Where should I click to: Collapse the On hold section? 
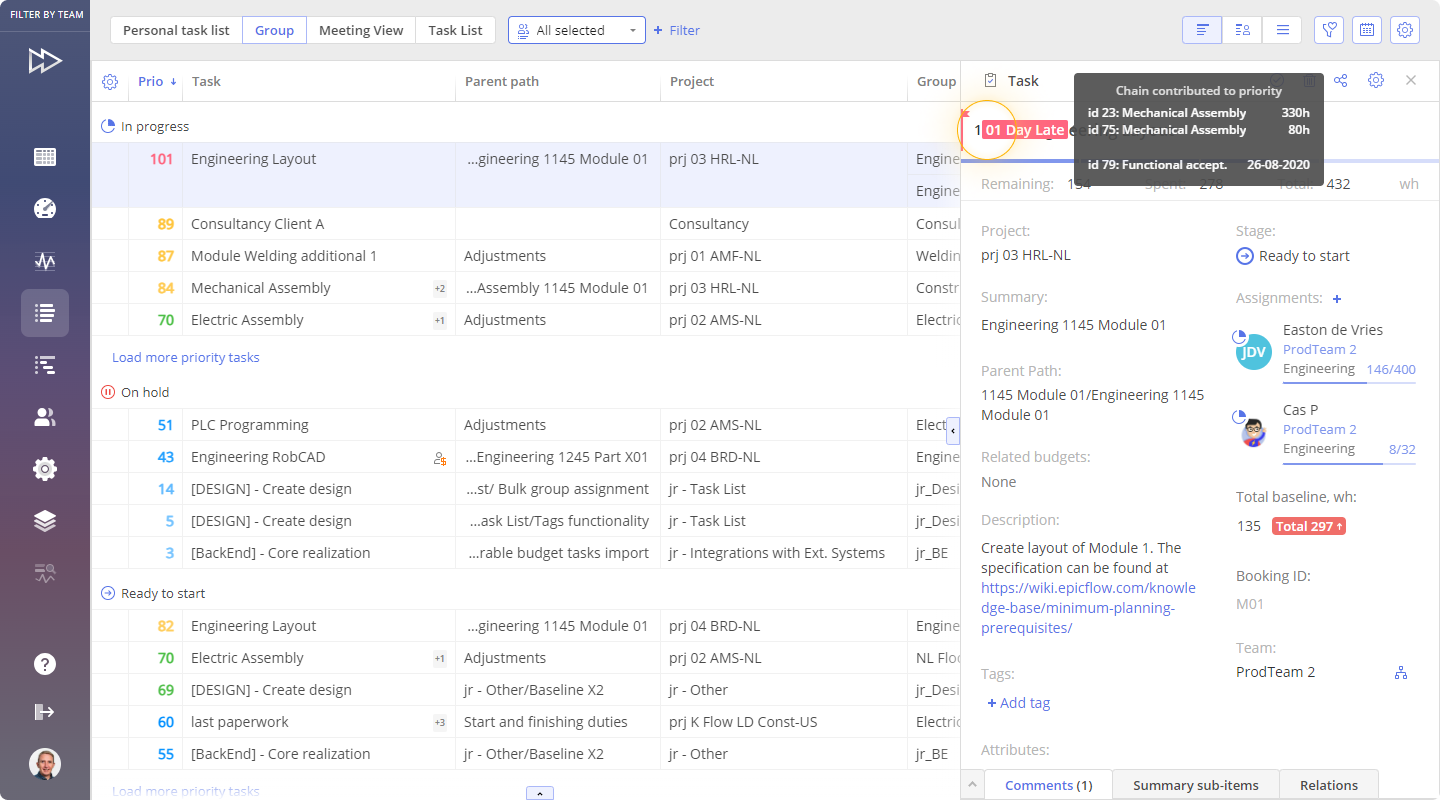click(x=109, y=393)
